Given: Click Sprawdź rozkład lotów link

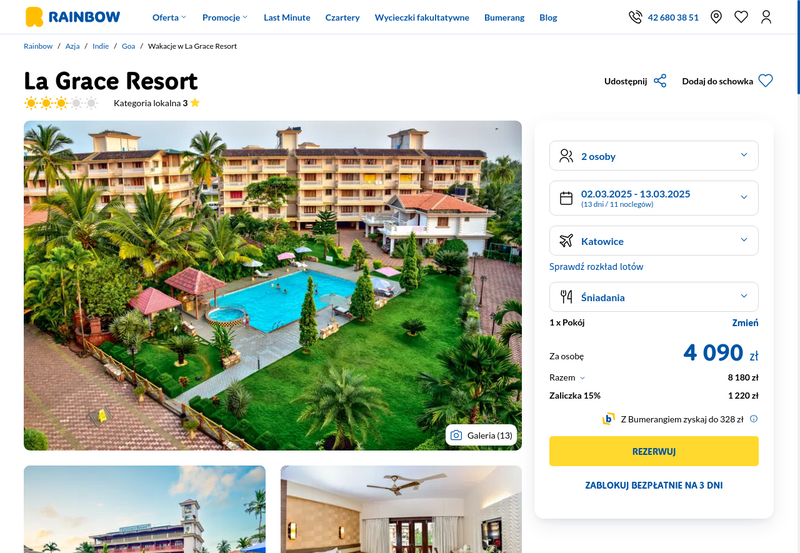Looking at the screenshot, I should pos(596,266).
